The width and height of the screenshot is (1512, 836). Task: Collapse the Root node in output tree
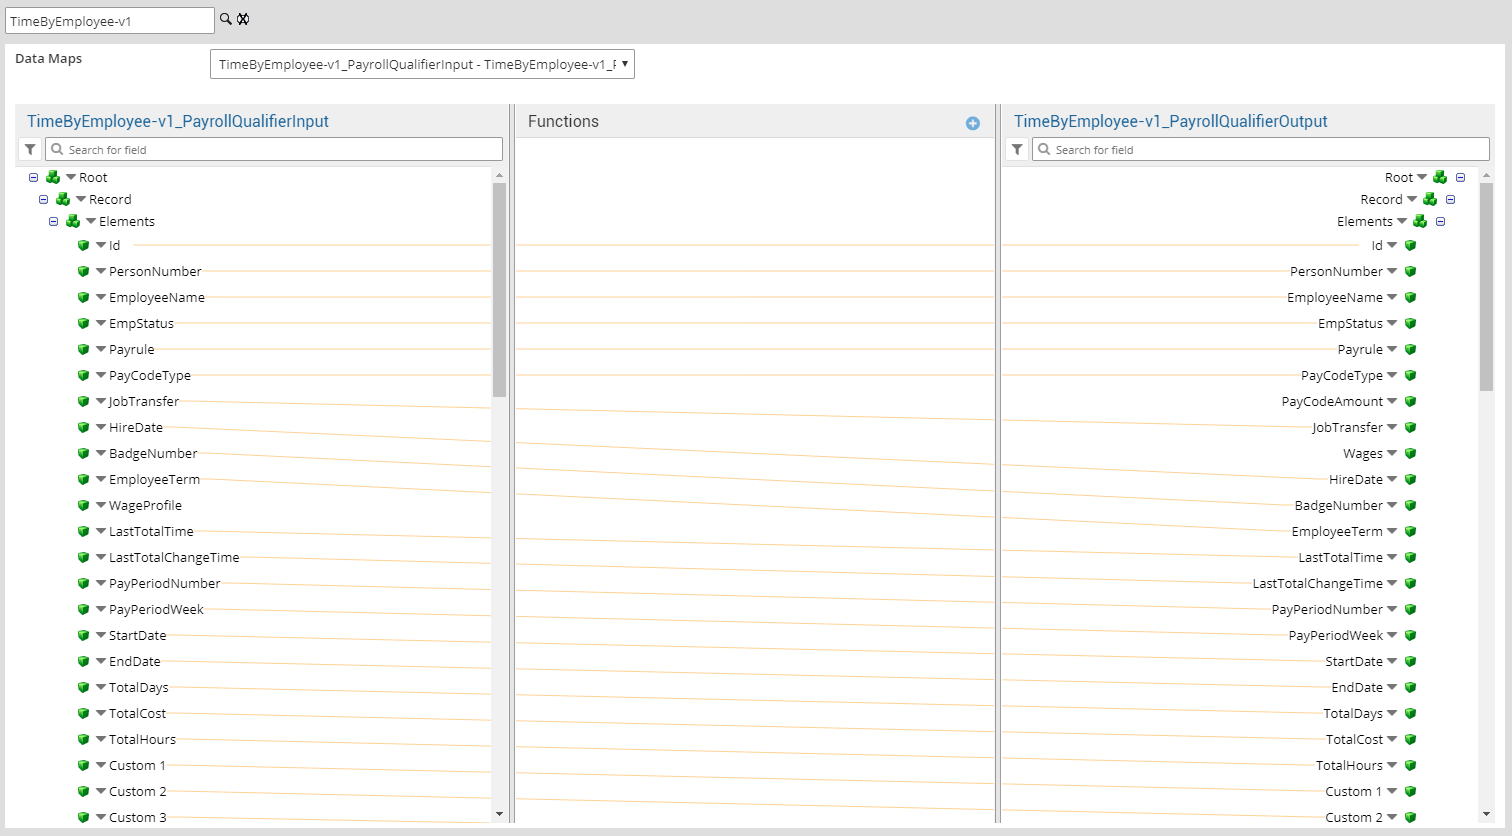point(1460,177)
